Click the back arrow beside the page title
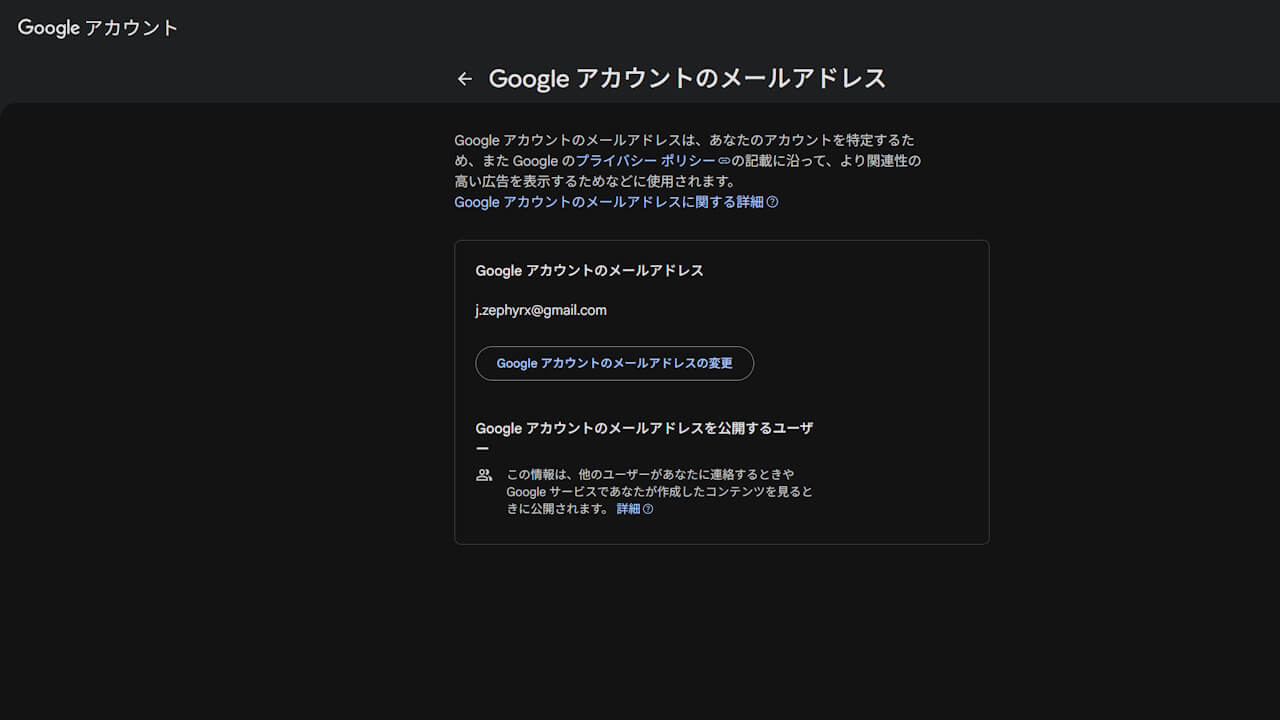Viewport: 1280px width, 720px height. pos(464,79)
